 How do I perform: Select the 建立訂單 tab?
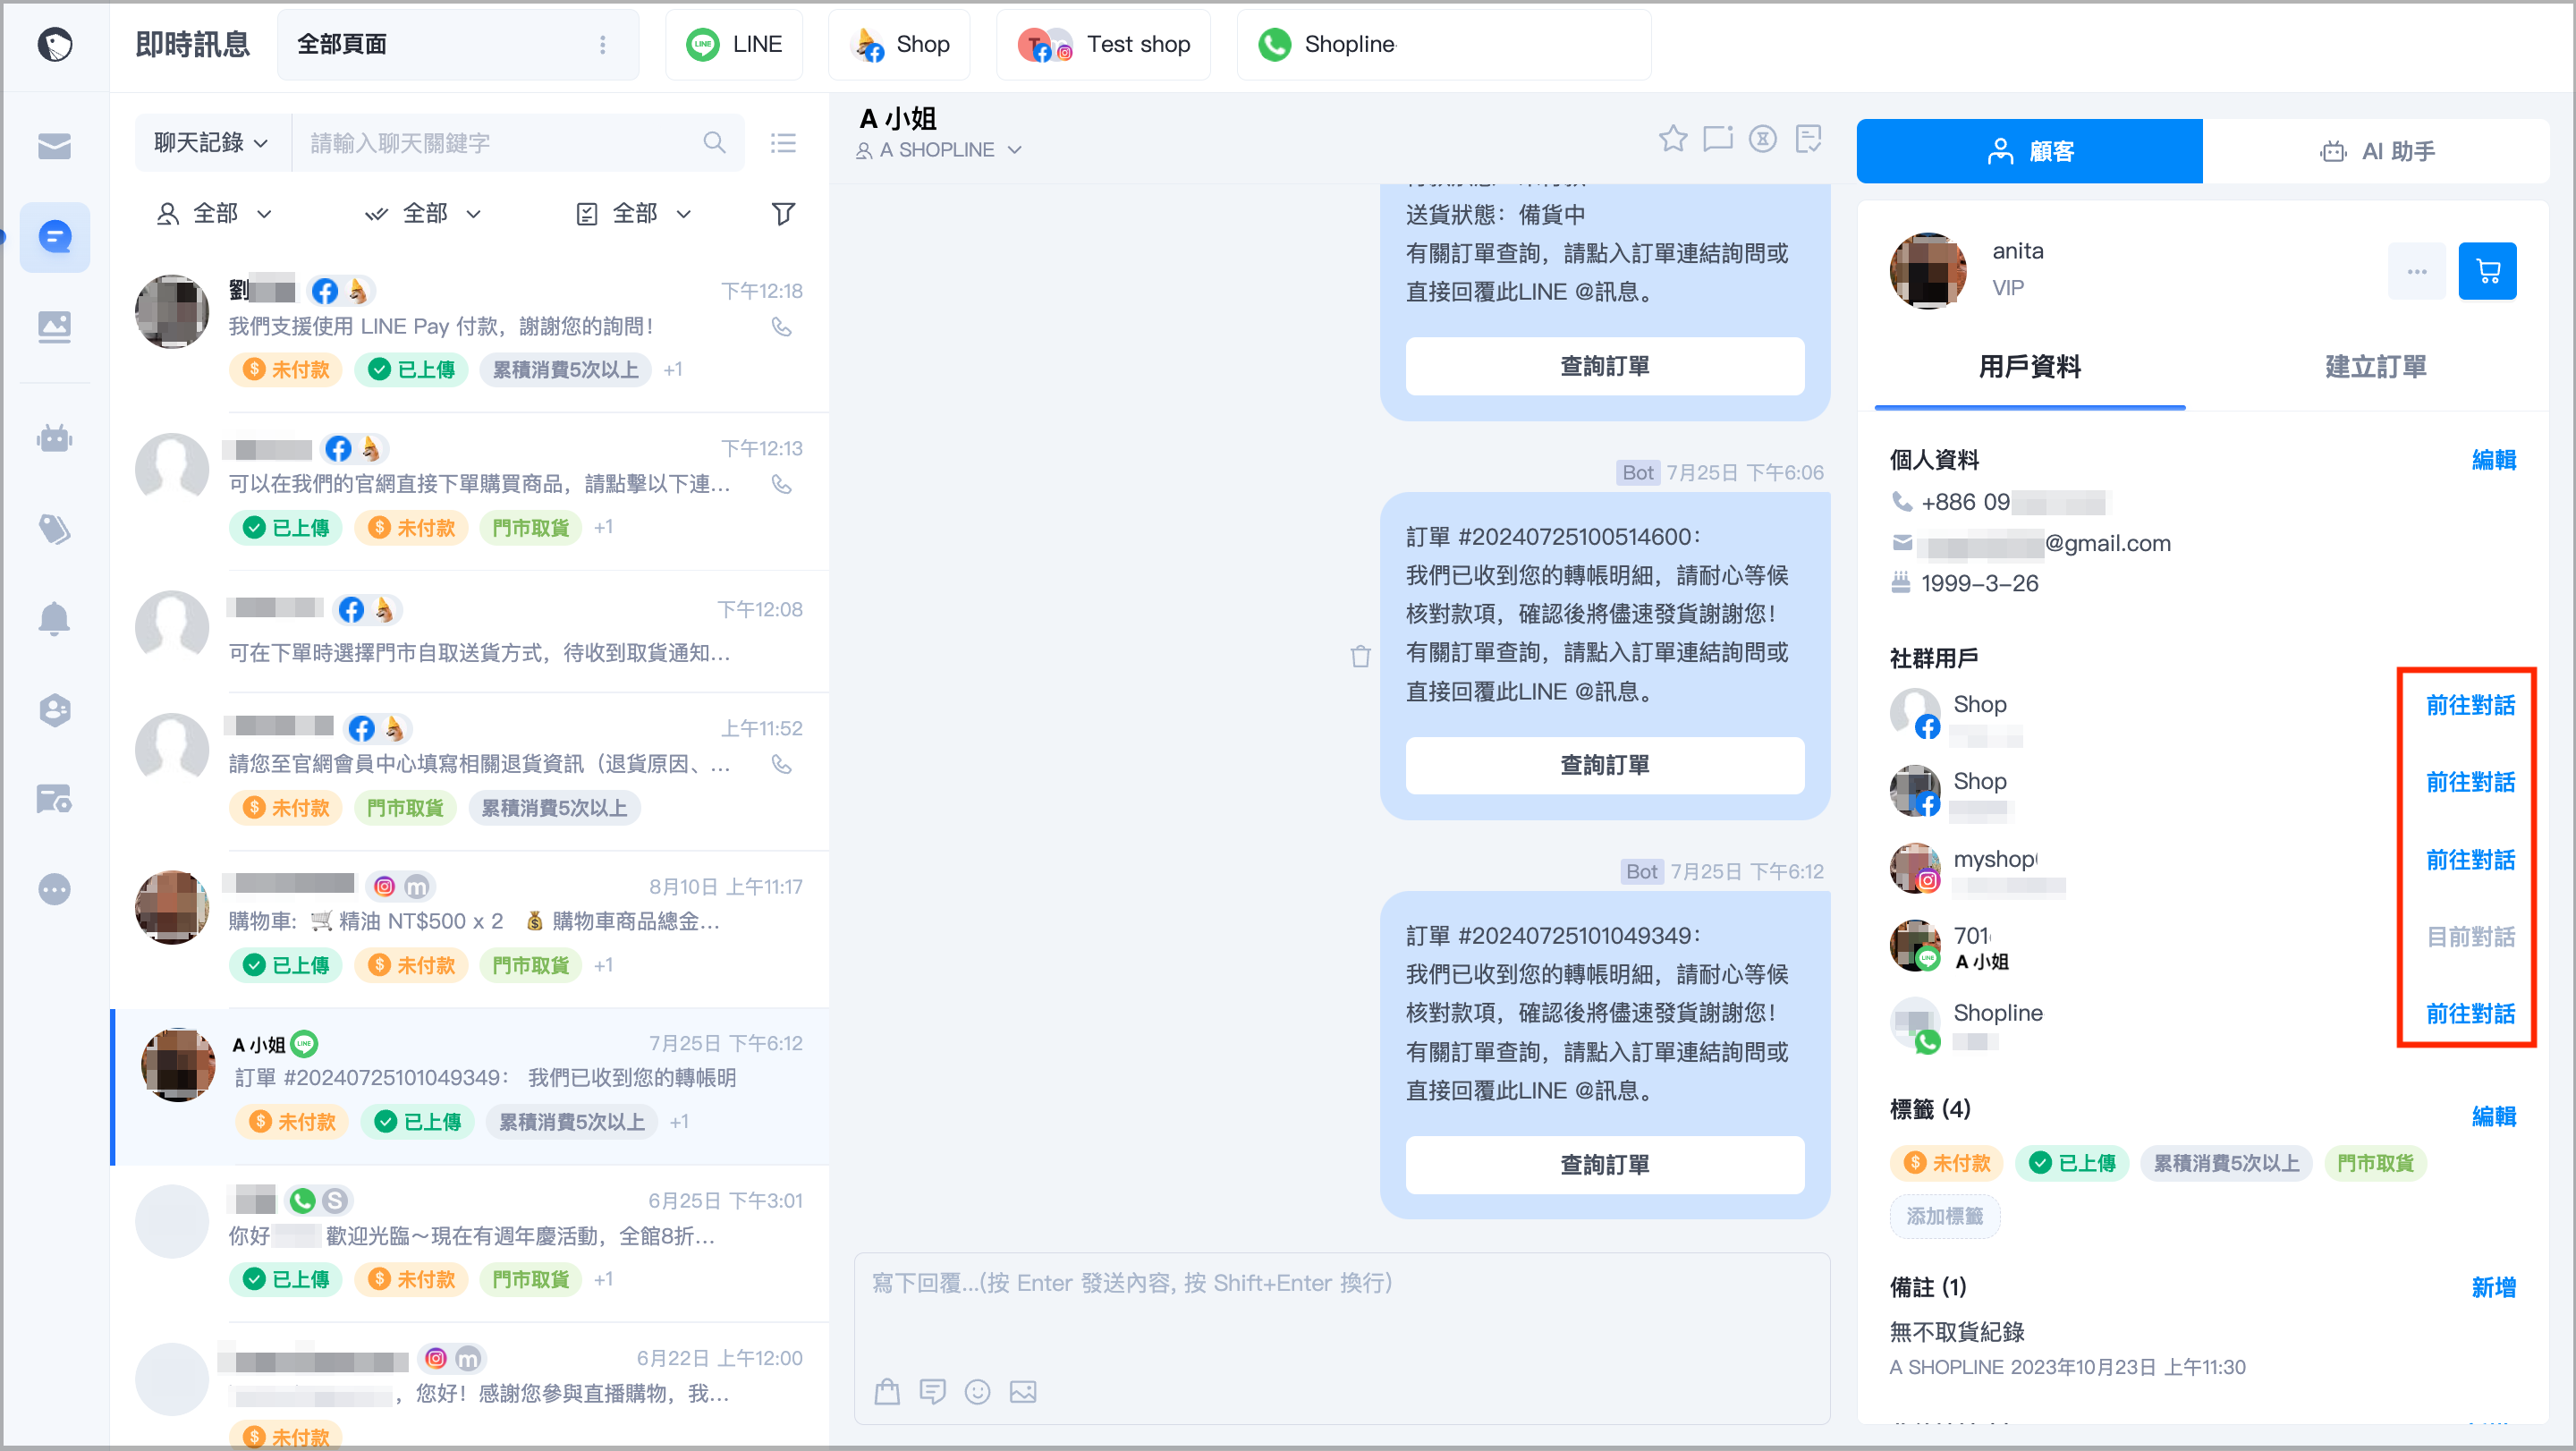pos(2375,367)
